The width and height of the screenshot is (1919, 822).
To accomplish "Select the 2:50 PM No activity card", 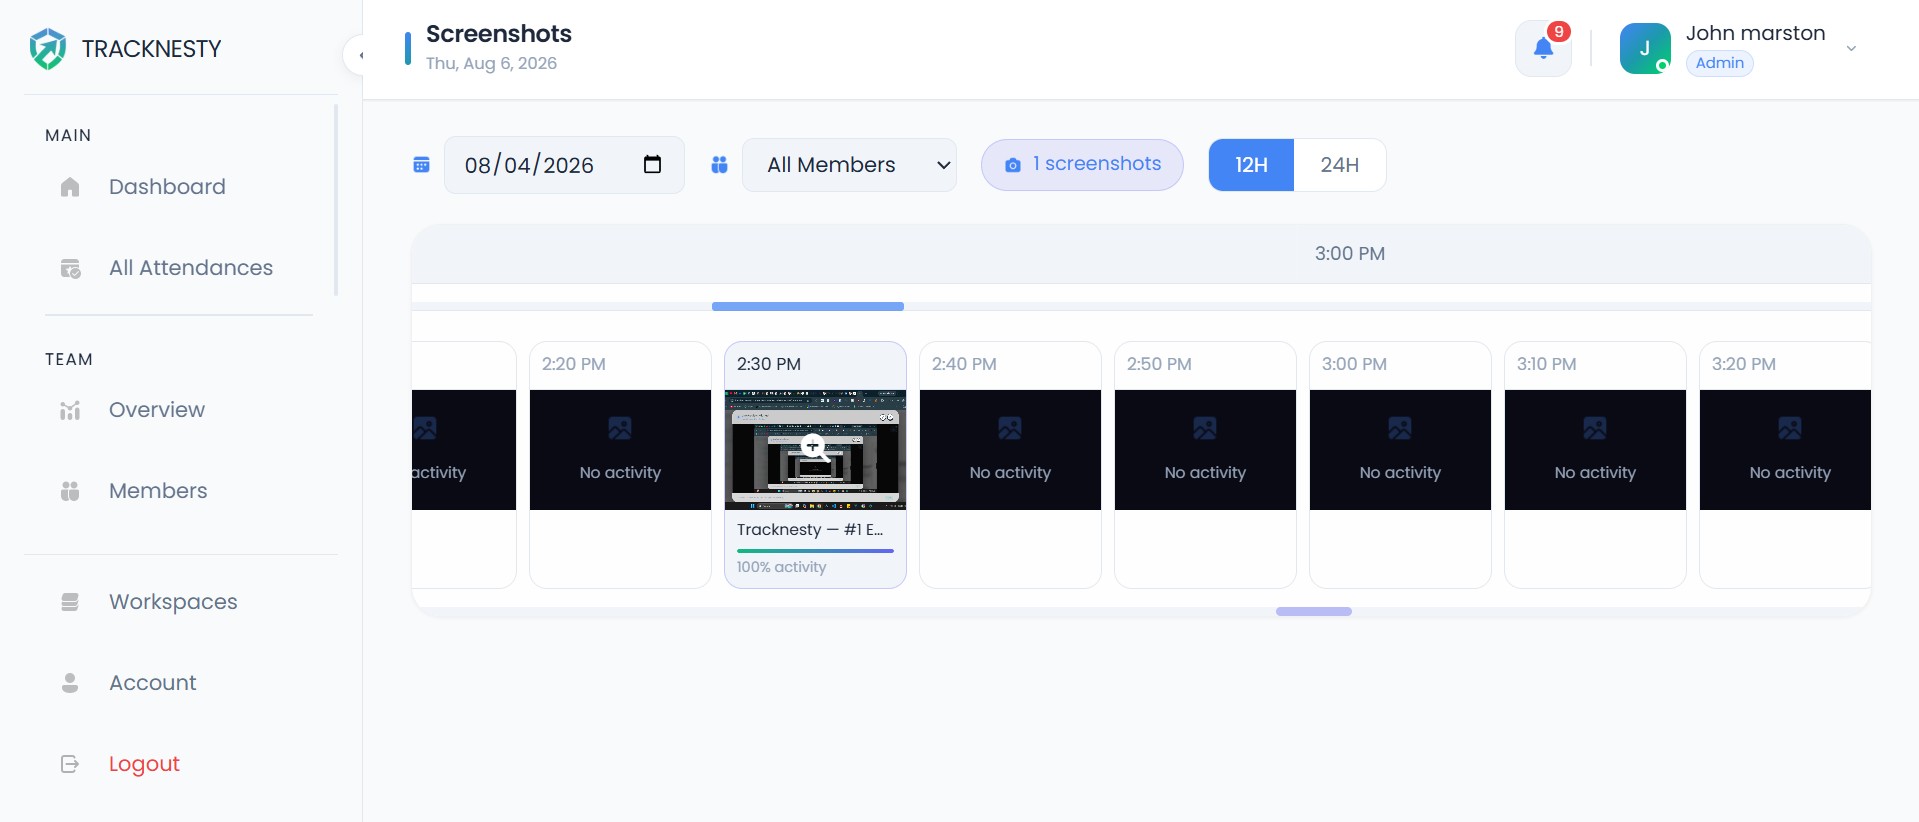I will [x=1205, y=465].
